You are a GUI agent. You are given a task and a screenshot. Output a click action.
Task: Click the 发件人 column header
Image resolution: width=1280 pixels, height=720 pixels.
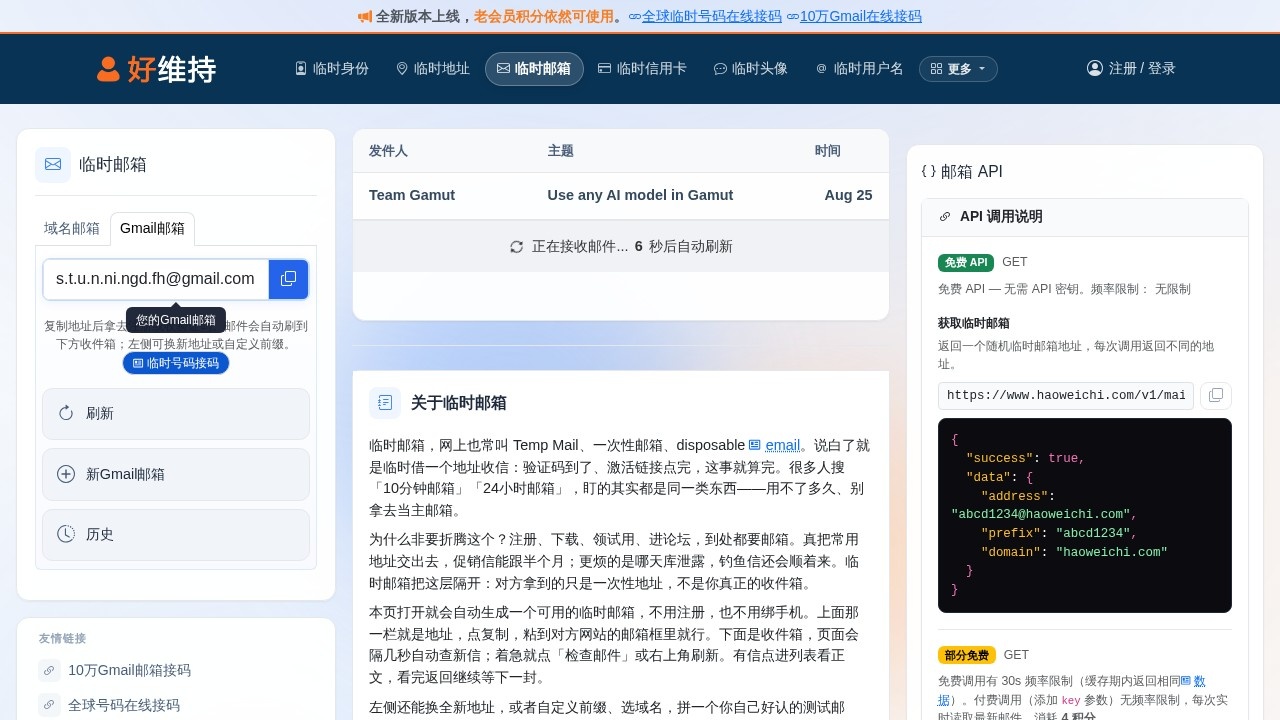(388, 151)
